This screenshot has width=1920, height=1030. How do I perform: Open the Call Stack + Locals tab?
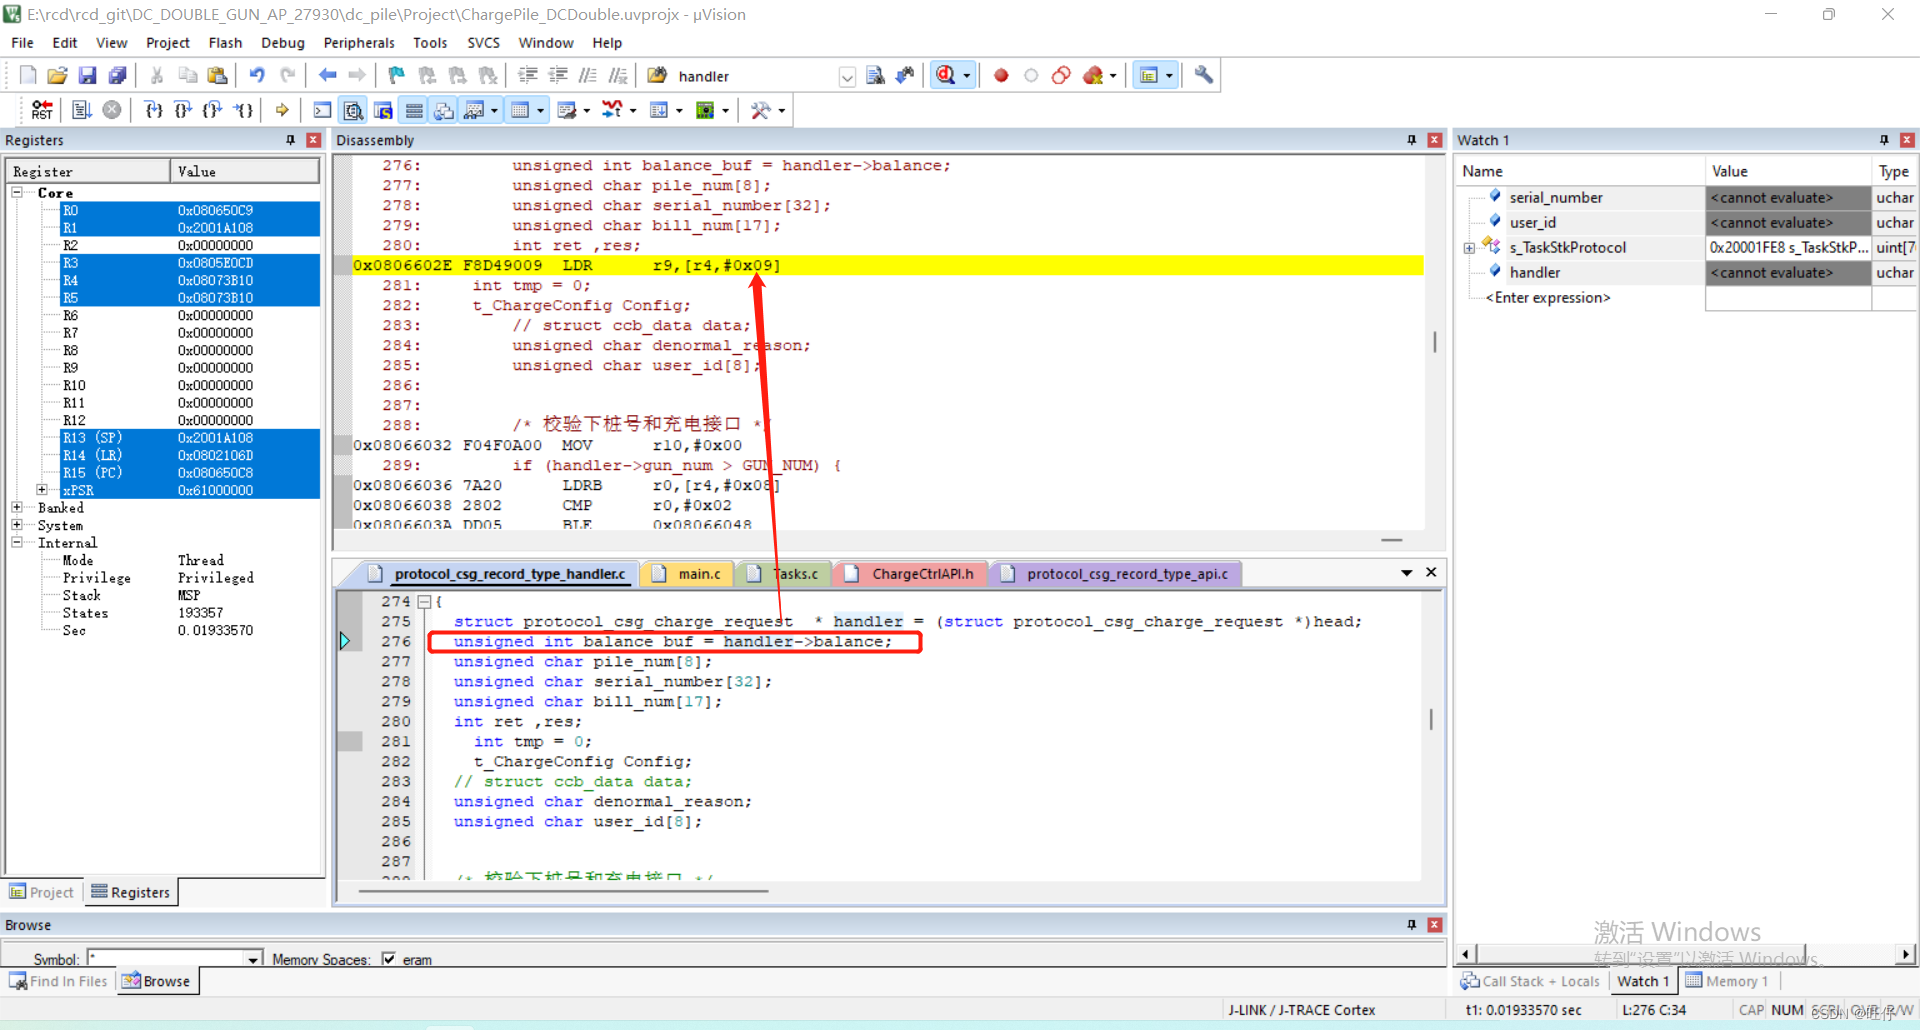pyautogui.click(x=1530, y=981)
